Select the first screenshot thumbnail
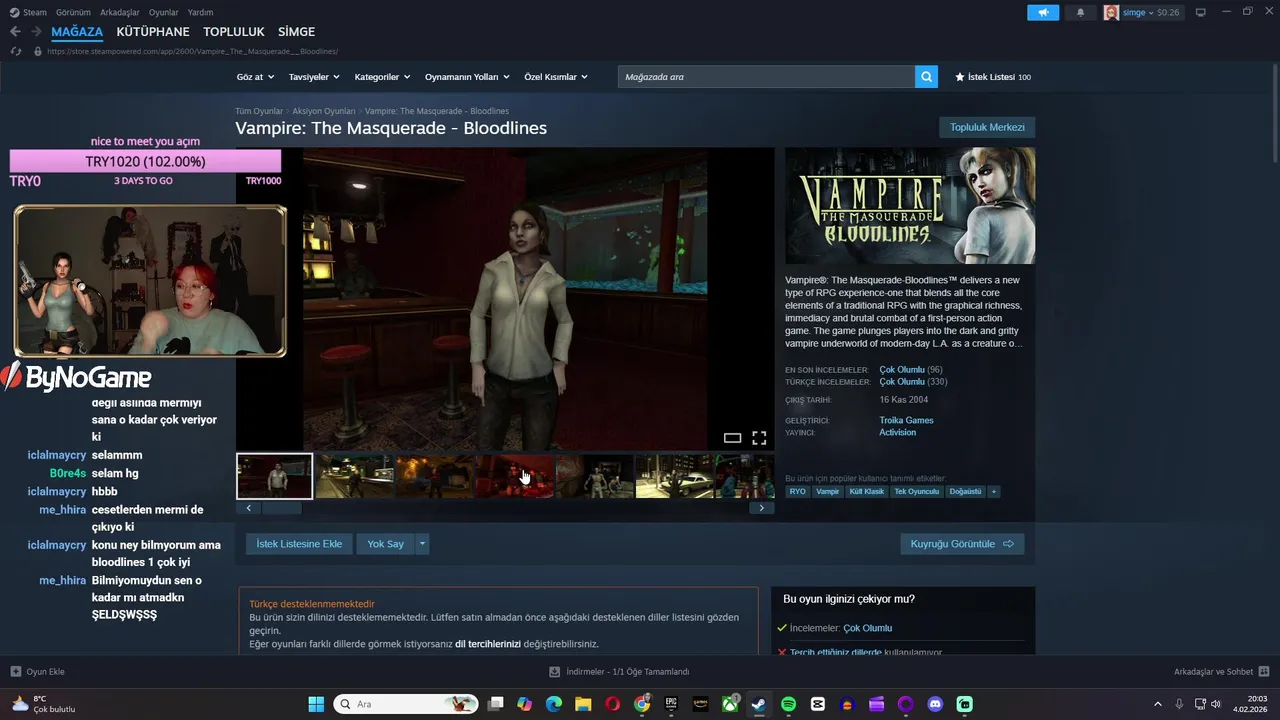 tap(274, 476)
